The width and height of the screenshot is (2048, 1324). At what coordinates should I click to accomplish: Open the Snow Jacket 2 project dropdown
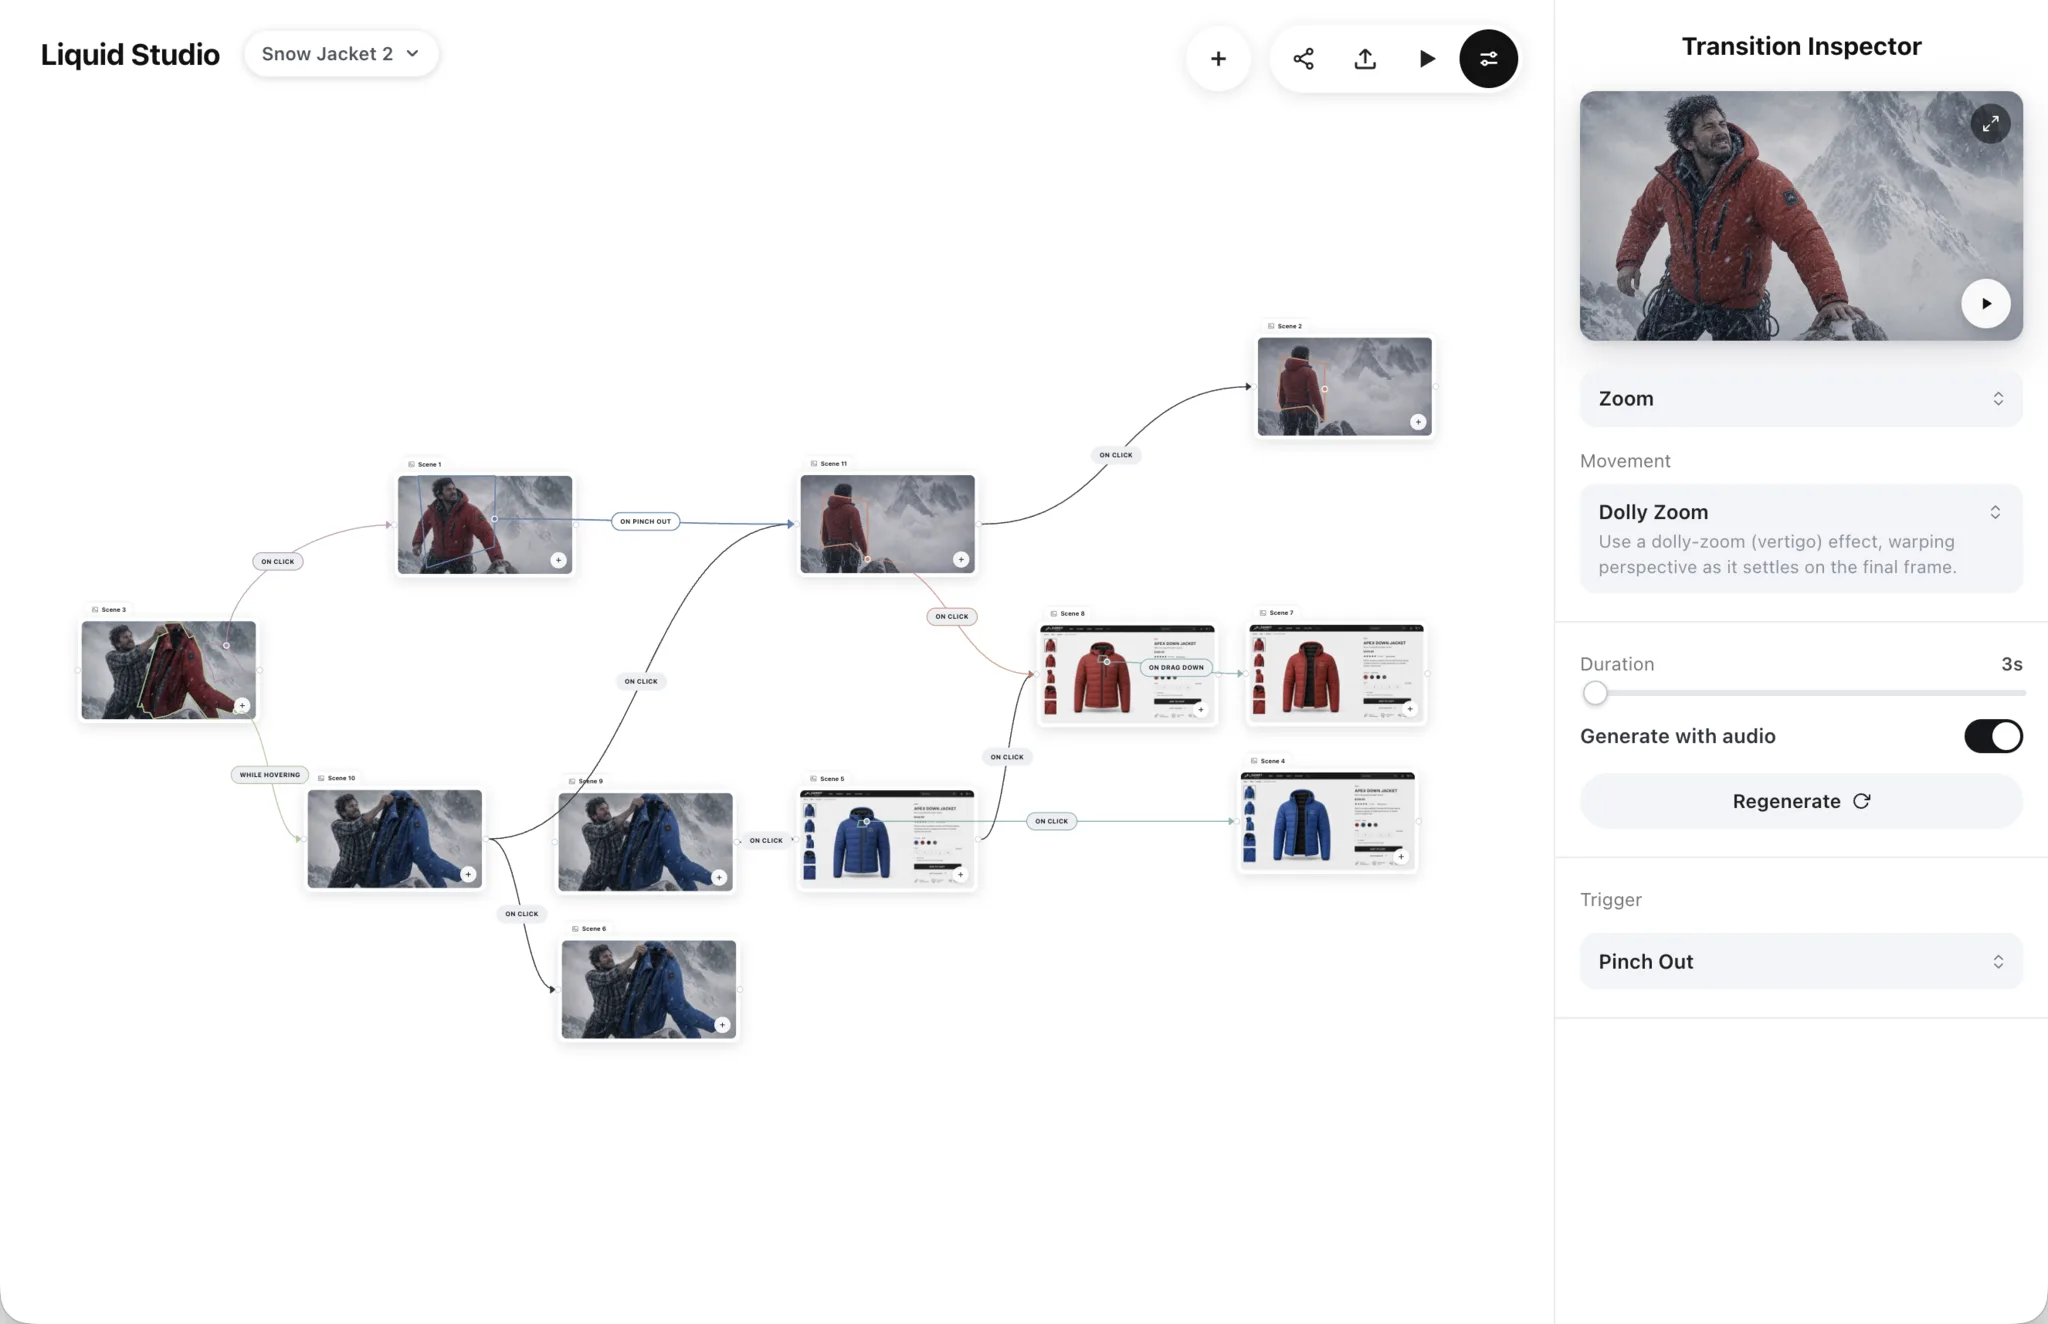coord(341,54)
